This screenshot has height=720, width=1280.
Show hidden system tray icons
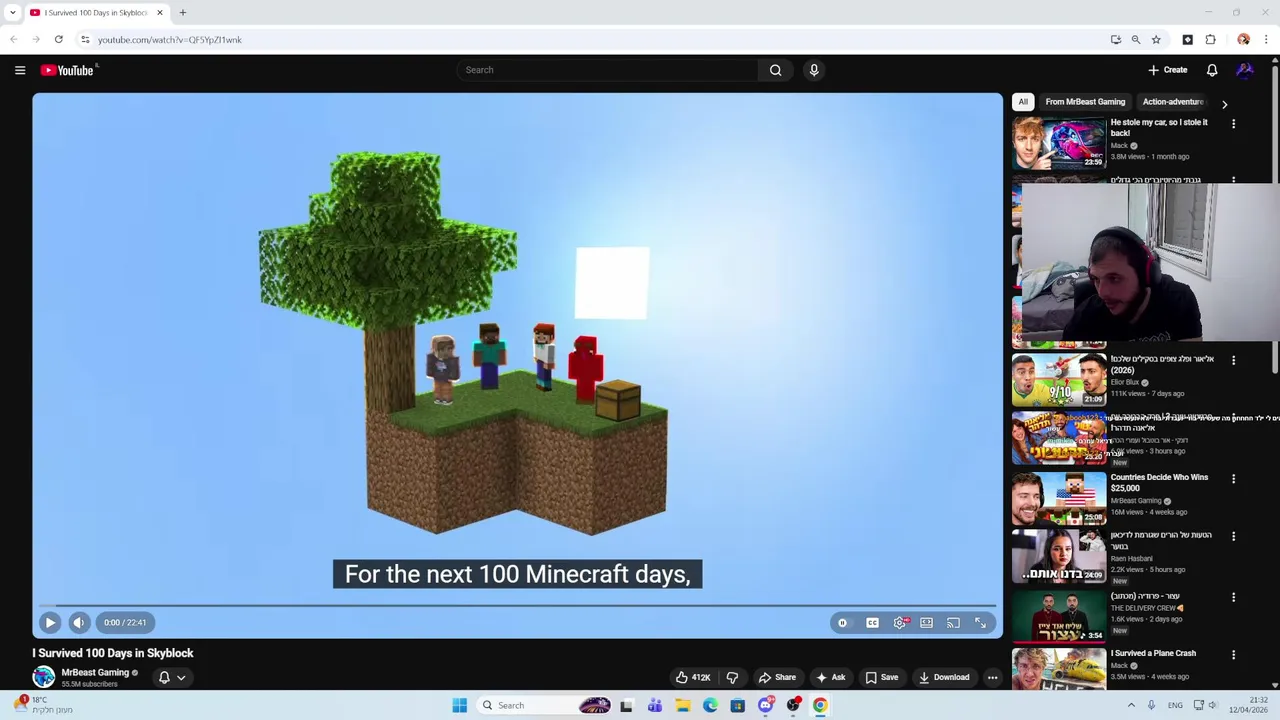coord(1131,705)
